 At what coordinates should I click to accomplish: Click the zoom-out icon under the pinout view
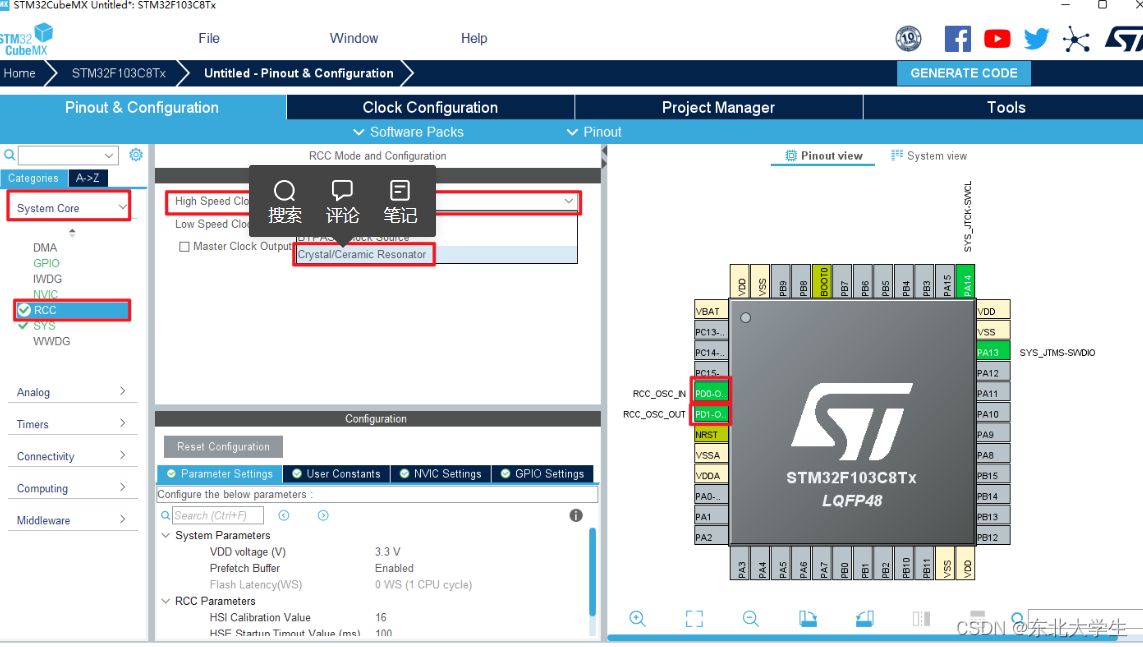[x=751, y=618]
